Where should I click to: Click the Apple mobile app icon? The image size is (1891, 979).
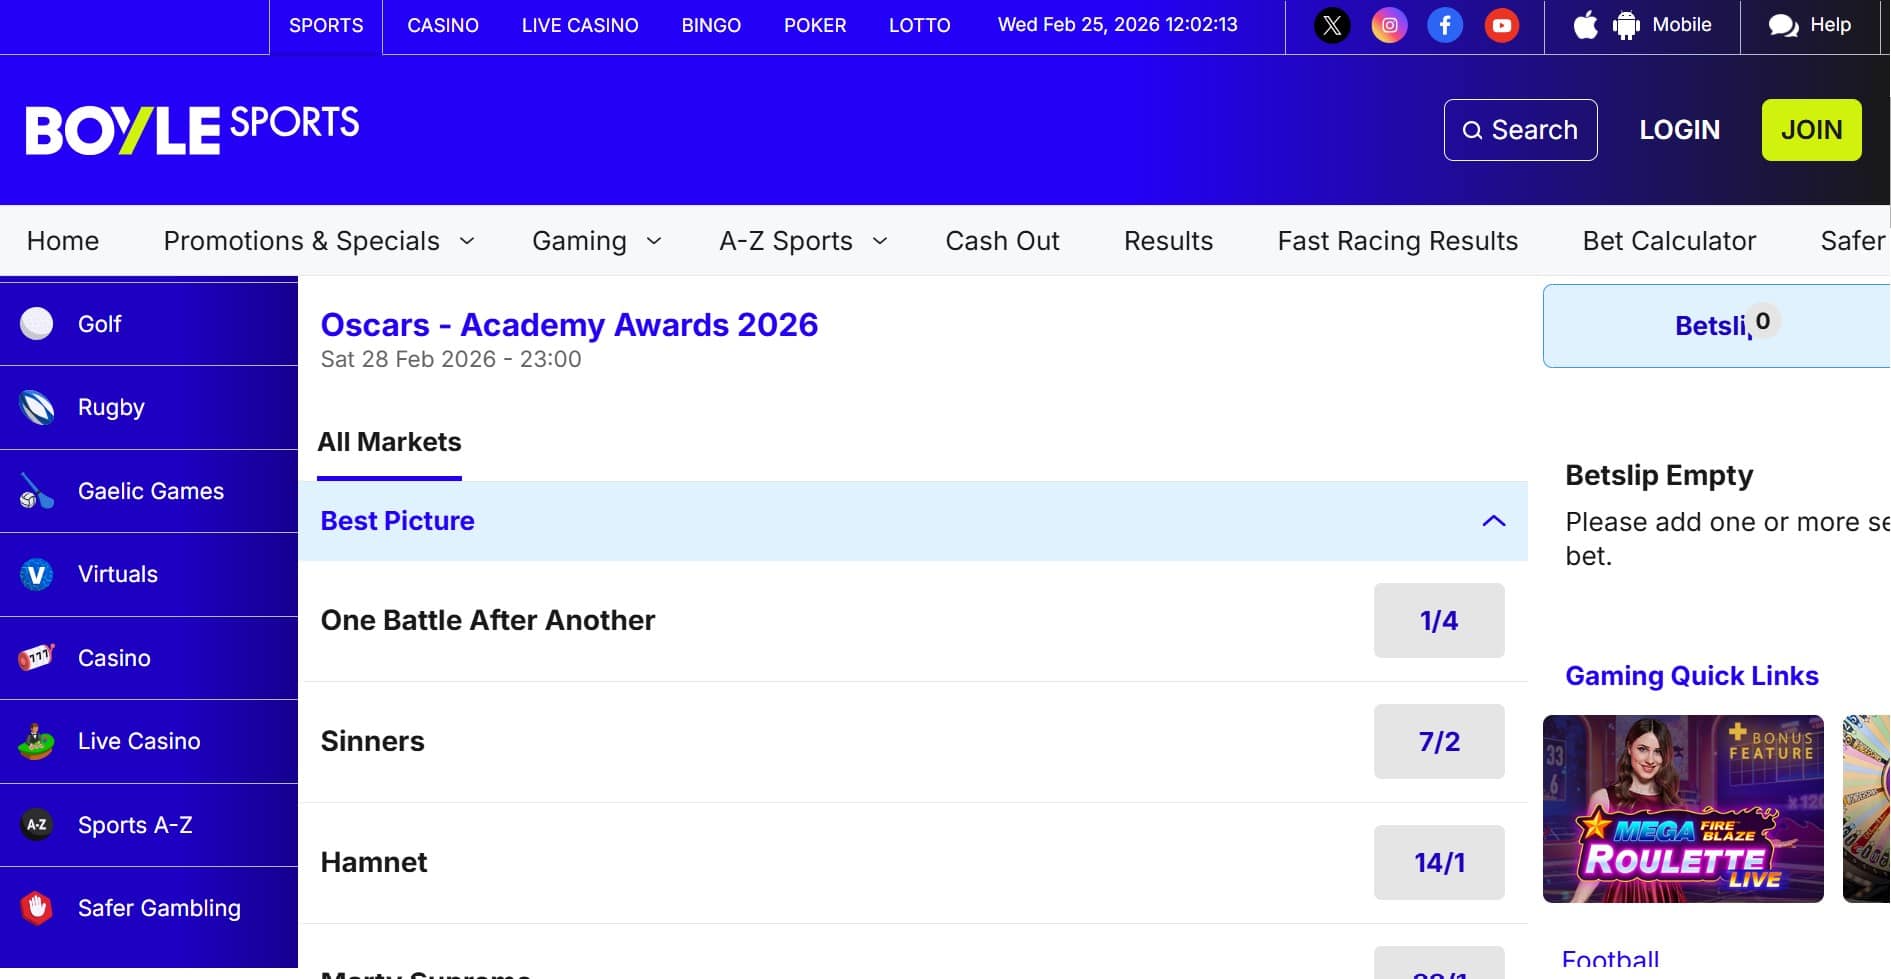pyautogui.click(x=1585, y=25)
